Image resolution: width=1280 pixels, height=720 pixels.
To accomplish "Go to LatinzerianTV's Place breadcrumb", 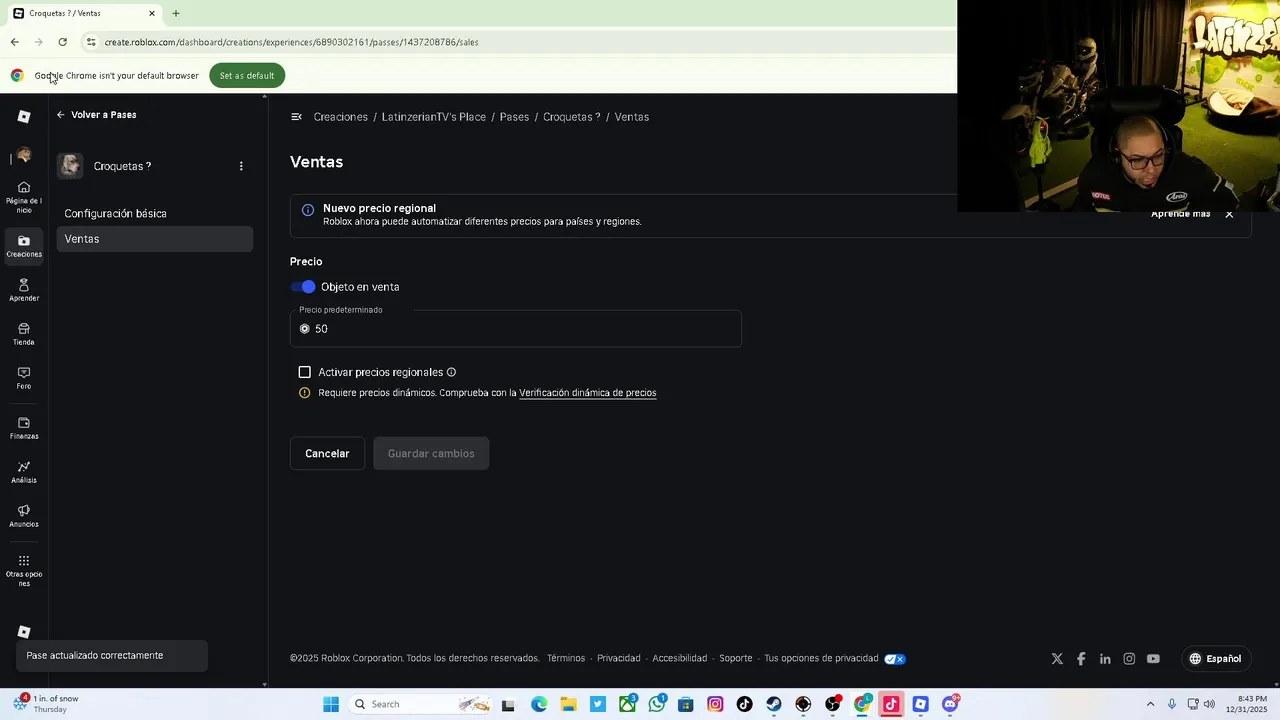I will (x=434, y=117).
